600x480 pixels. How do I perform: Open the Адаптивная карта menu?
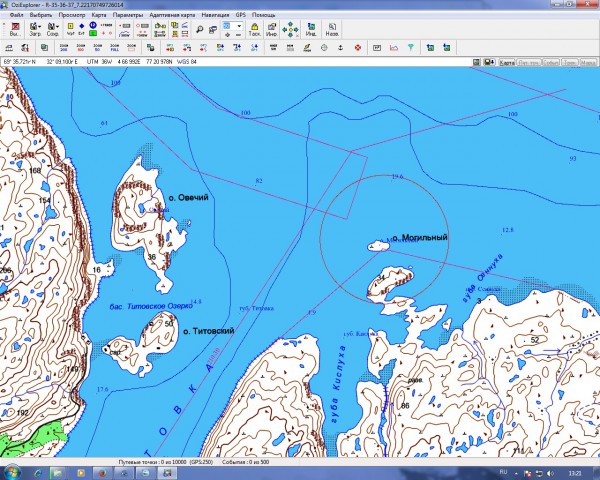172,15
